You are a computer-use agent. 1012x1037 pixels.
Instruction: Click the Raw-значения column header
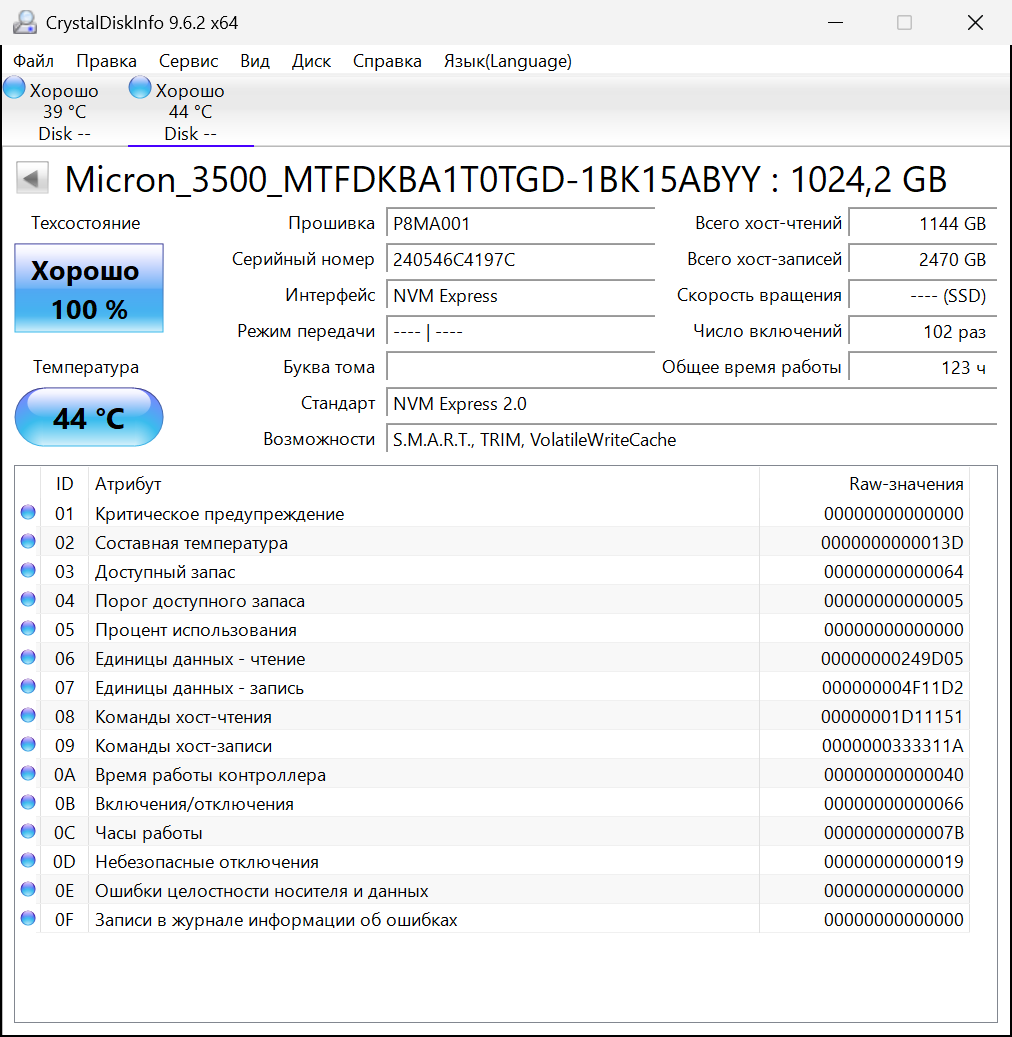click(x=864, y=484)
